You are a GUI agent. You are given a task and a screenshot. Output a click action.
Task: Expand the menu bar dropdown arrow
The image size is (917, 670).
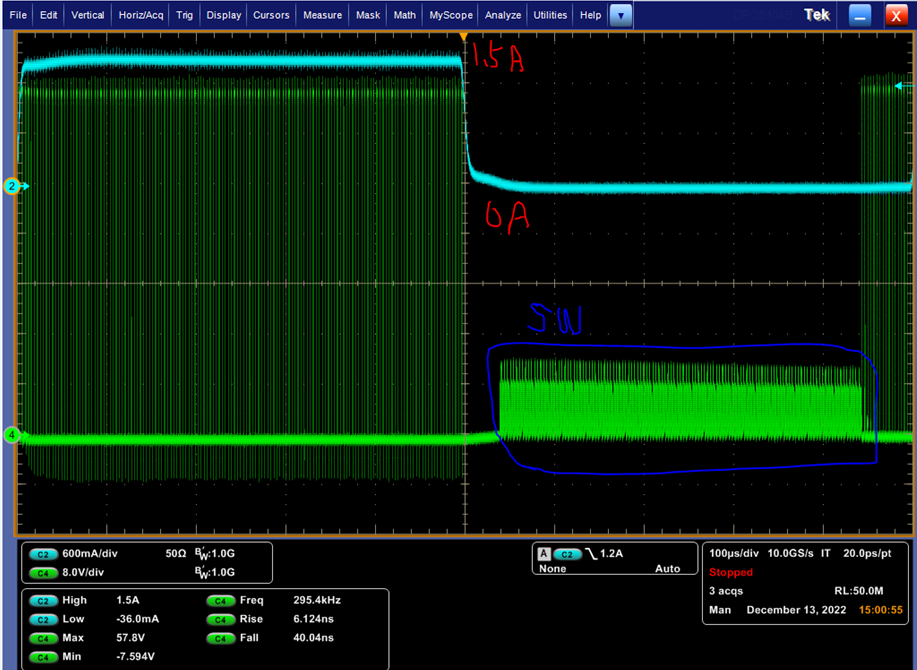click(621, 15)
